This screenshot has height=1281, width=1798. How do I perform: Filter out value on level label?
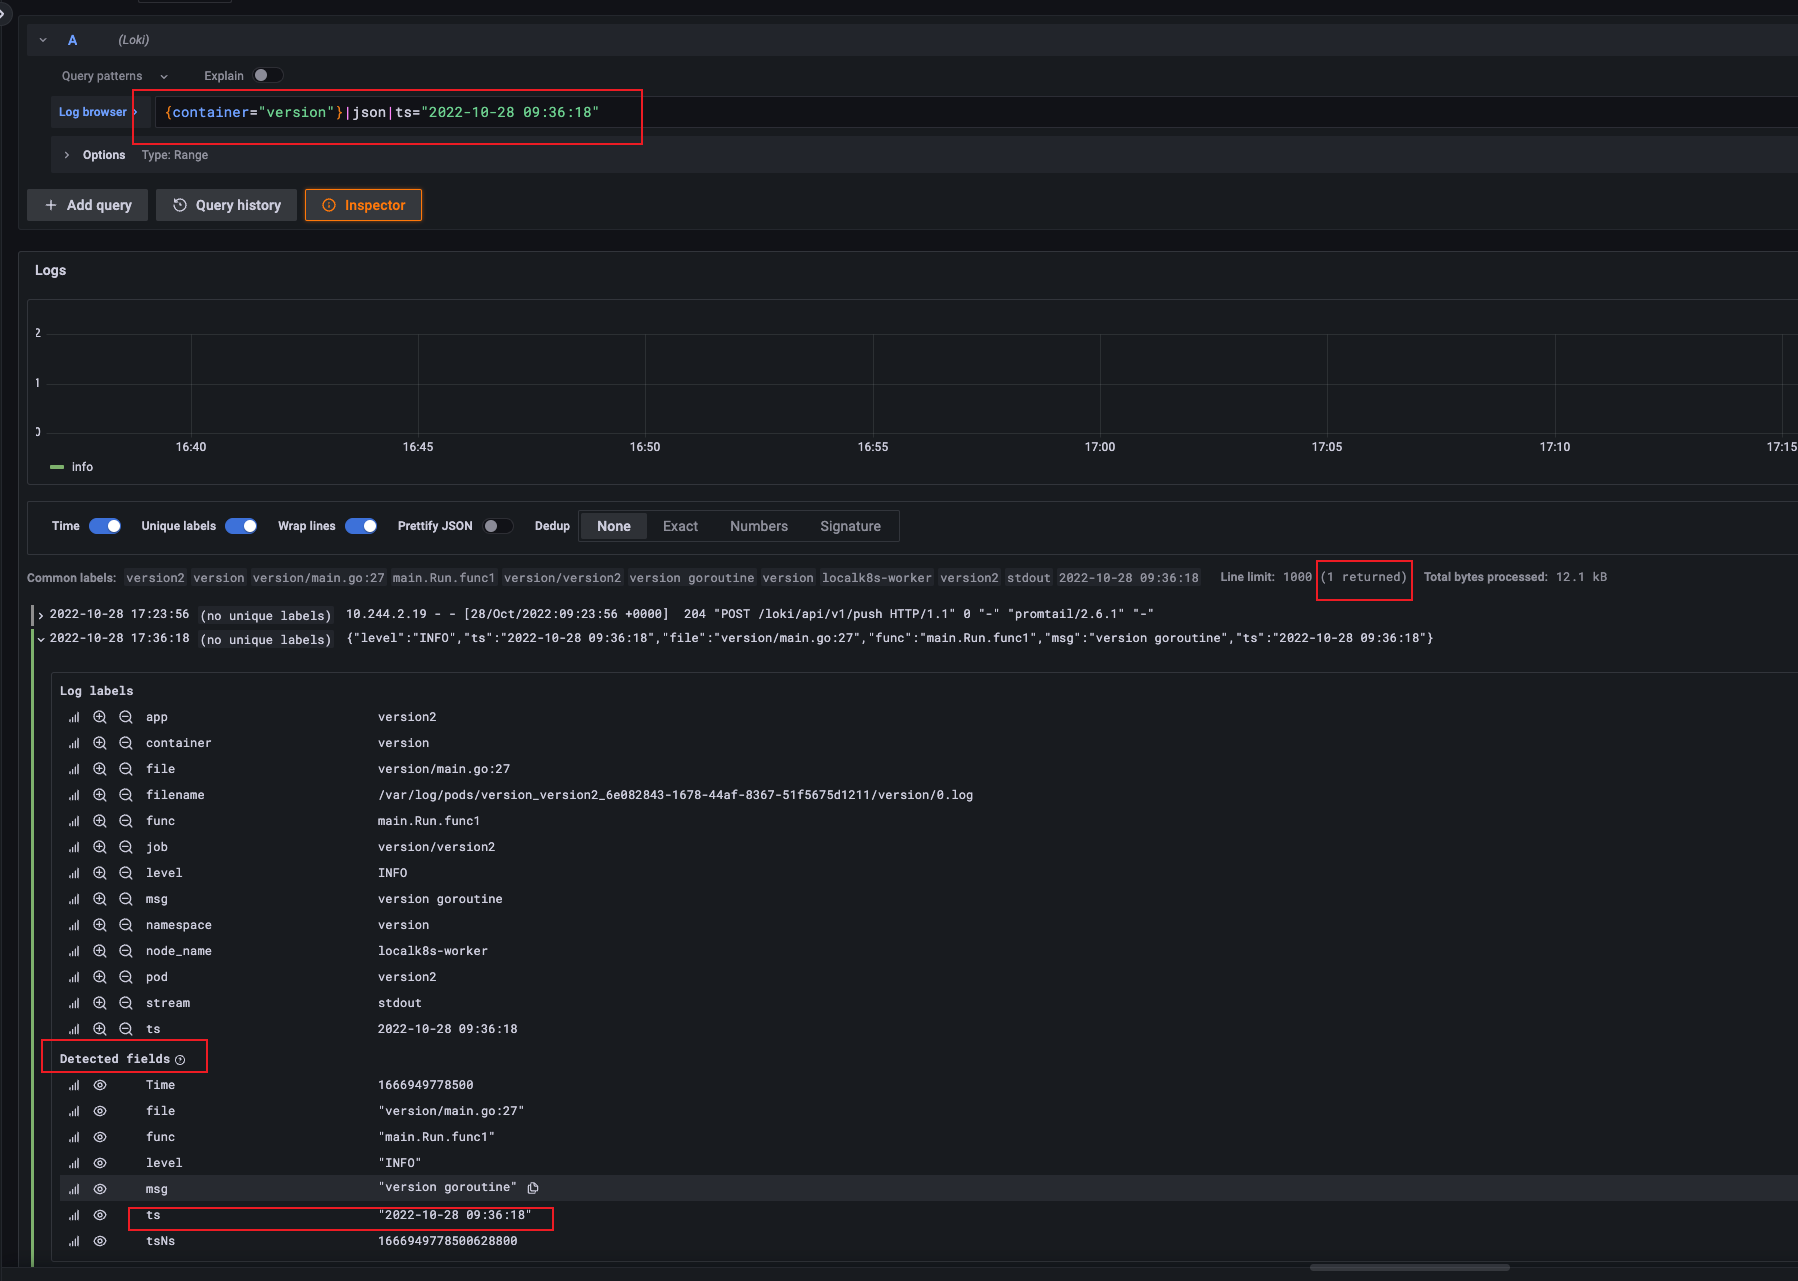click(126, 873)
